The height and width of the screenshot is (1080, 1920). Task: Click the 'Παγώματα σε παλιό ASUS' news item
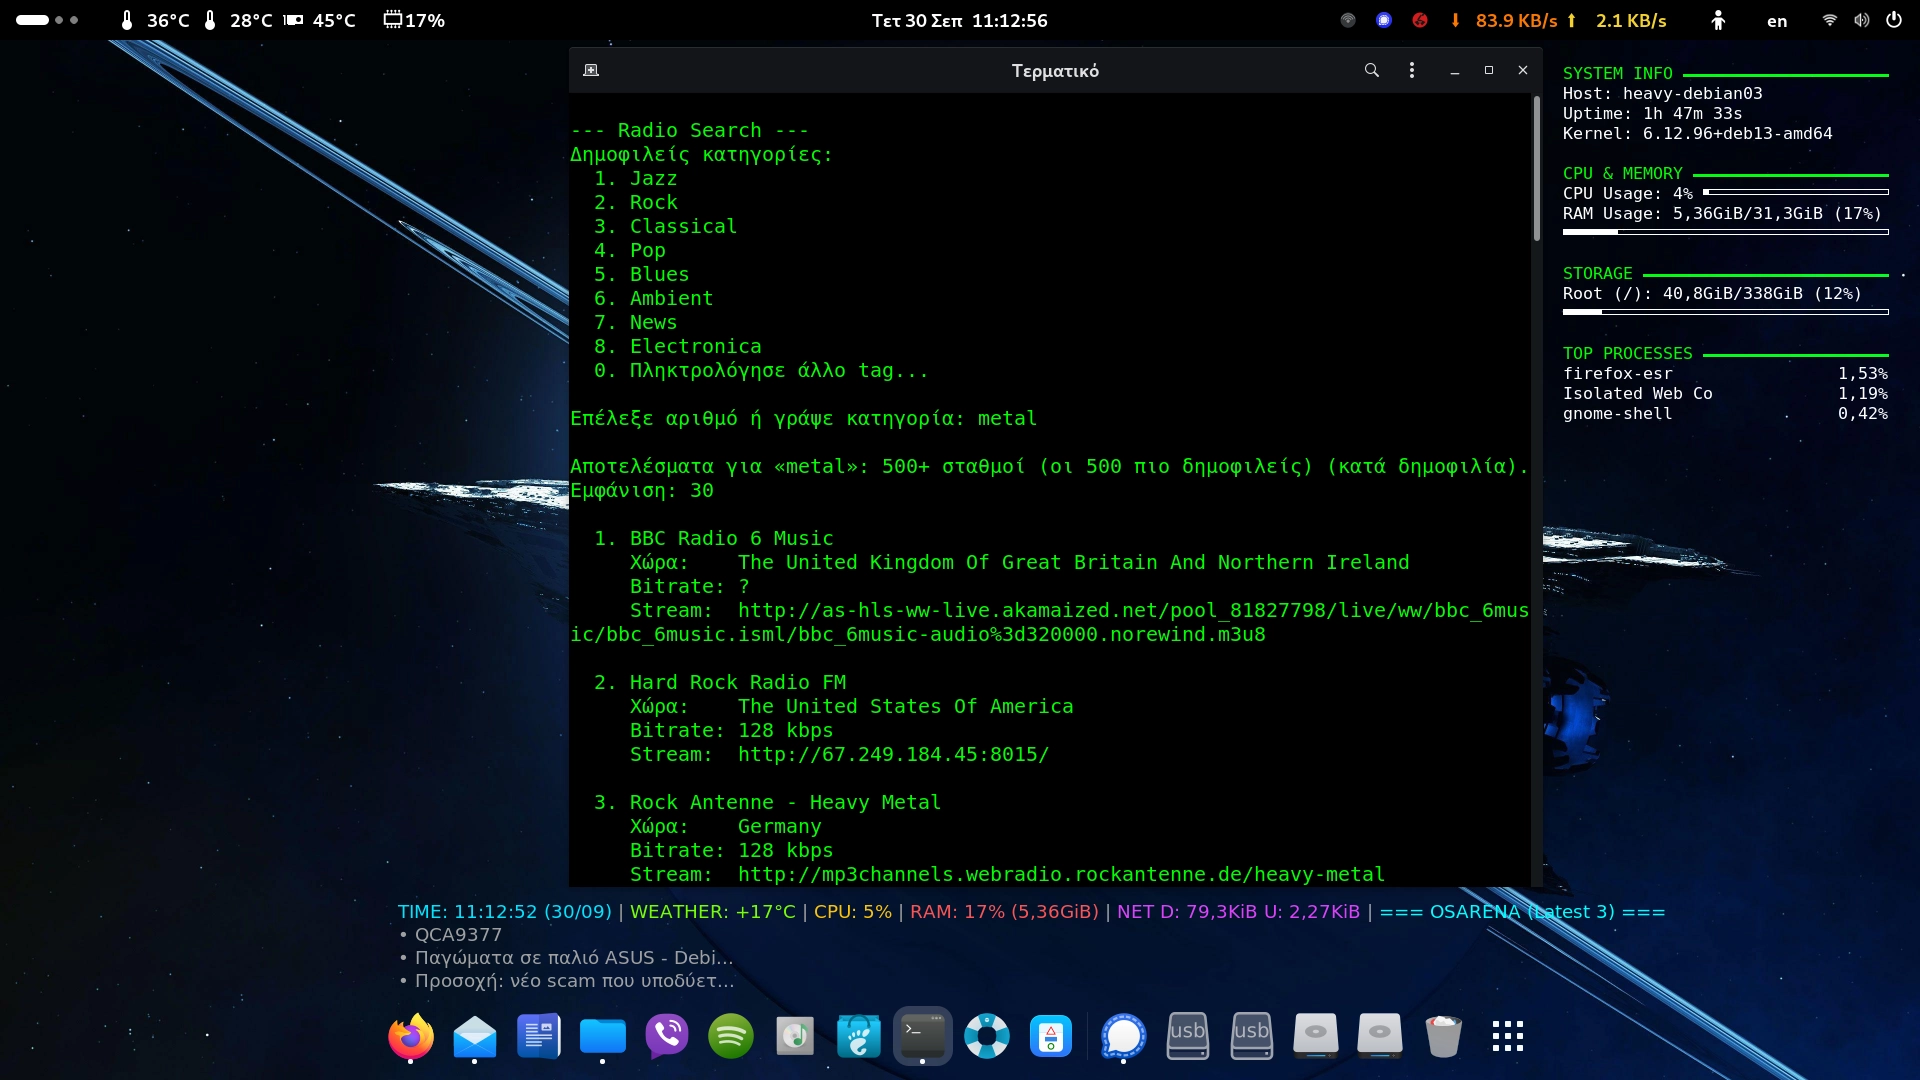[x=574, y=958]
